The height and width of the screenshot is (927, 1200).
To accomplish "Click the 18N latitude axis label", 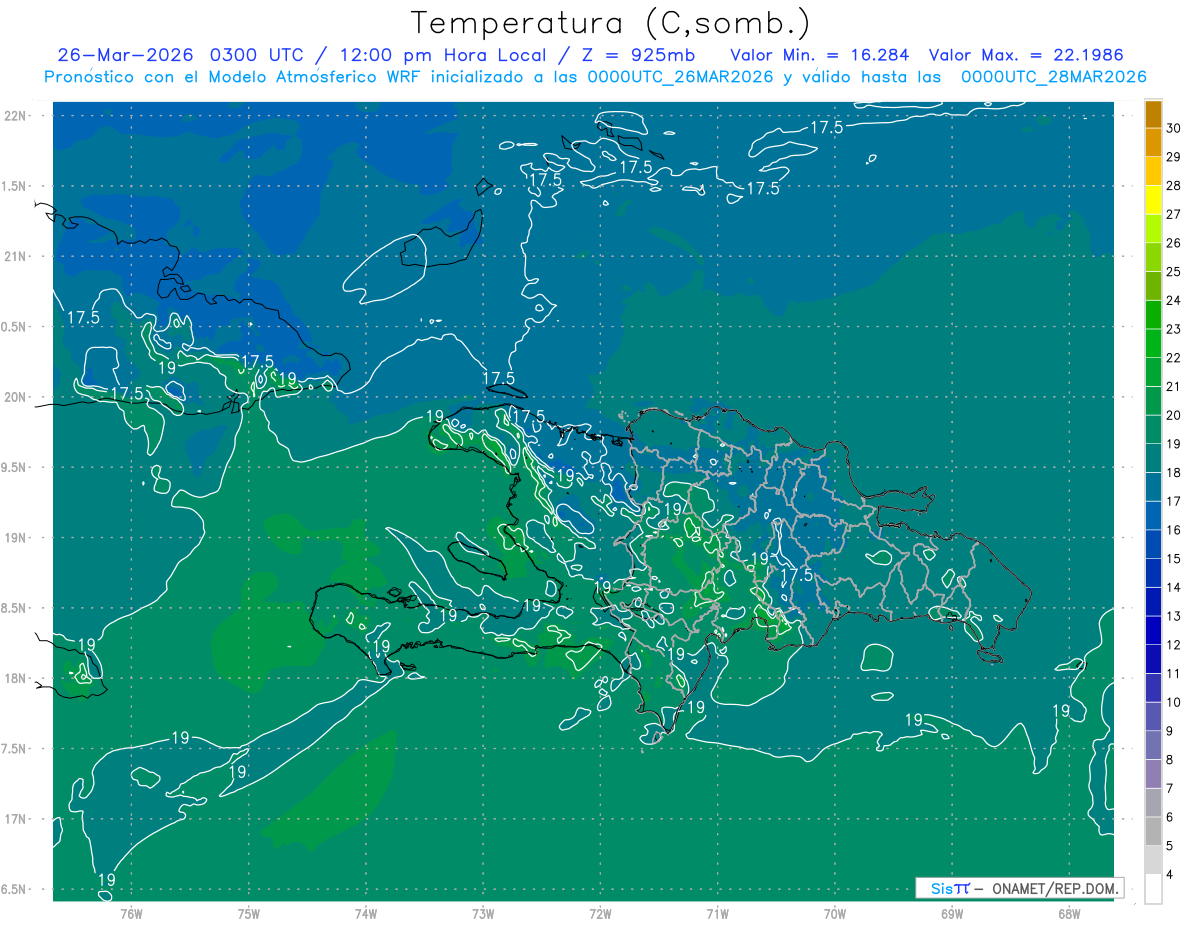I will tap(15, 678).
